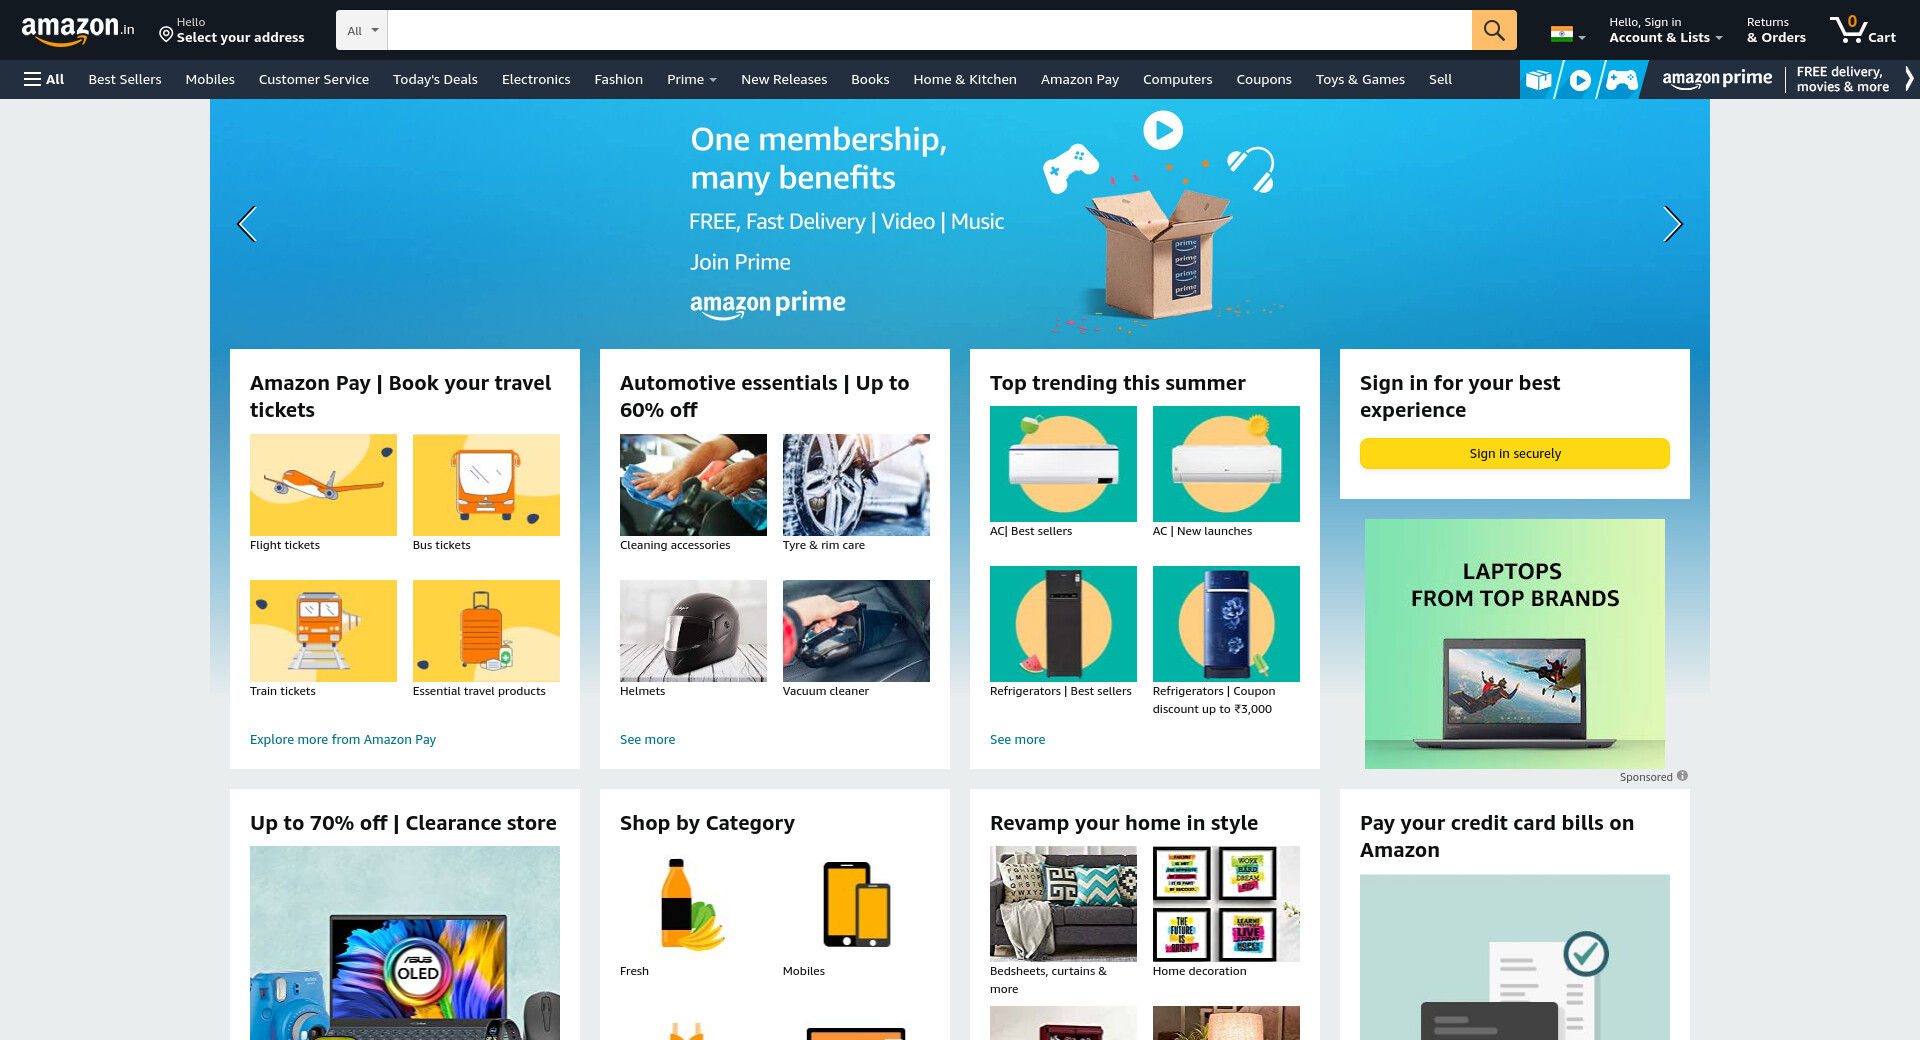Open the India flag language dropdown

[1568, 34]
